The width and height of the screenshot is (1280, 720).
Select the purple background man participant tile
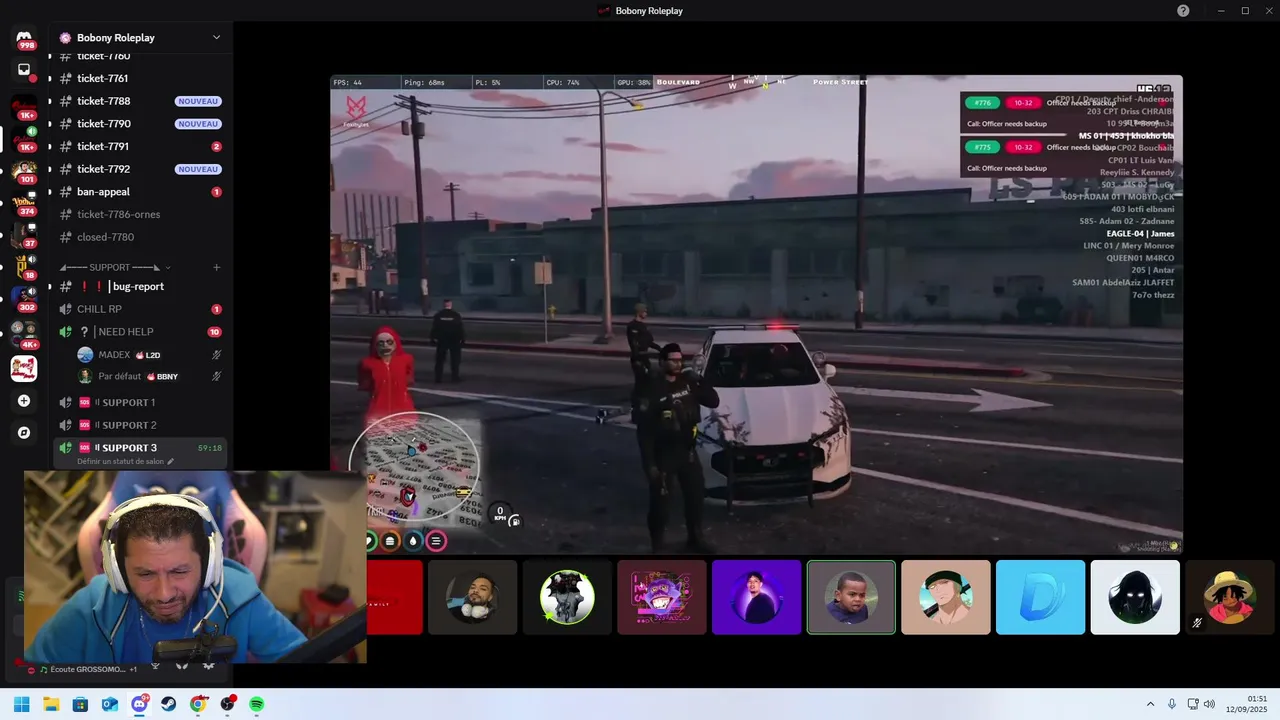click(x=756, y=597)
